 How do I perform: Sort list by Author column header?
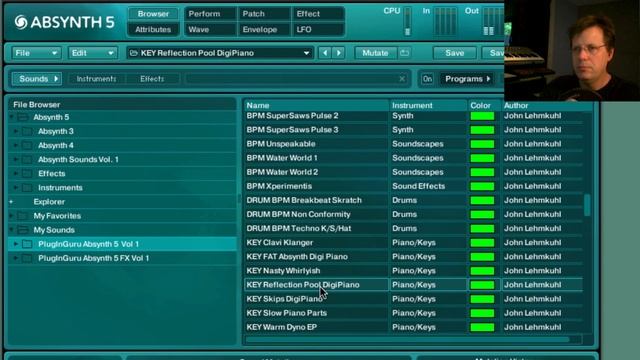(547, 105)
